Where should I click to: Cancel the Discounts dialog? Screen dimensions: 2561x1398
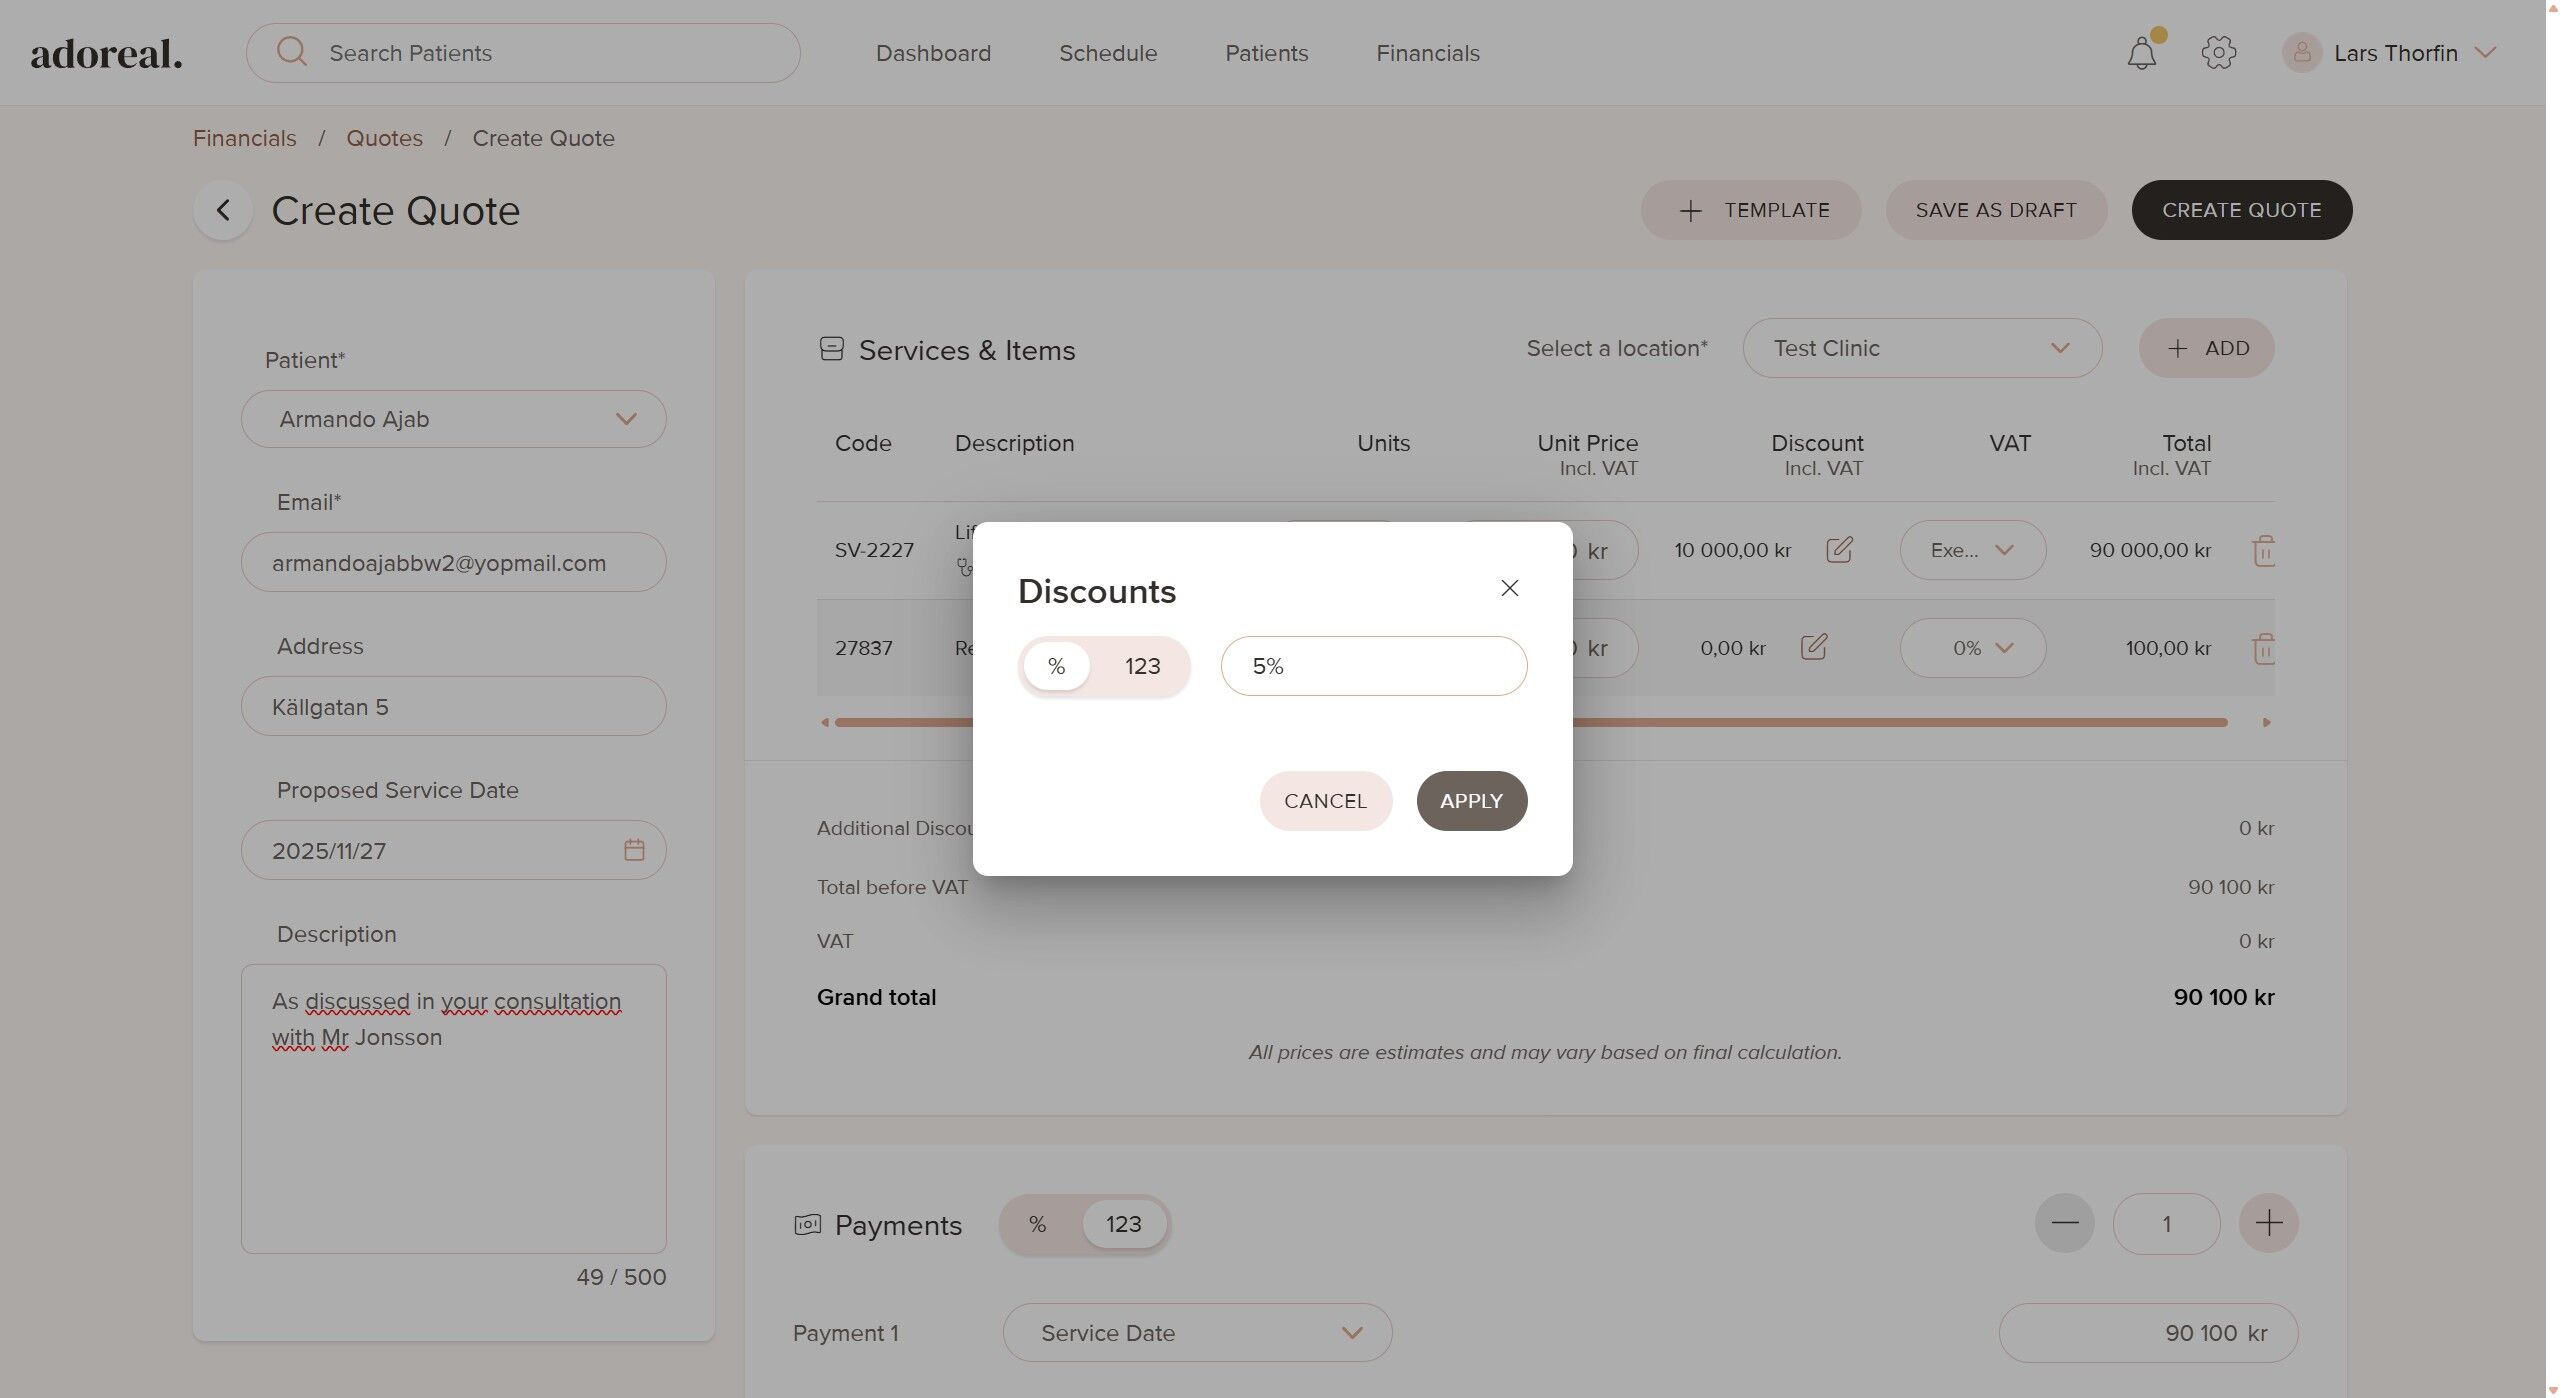click(x=1325, y=801)
